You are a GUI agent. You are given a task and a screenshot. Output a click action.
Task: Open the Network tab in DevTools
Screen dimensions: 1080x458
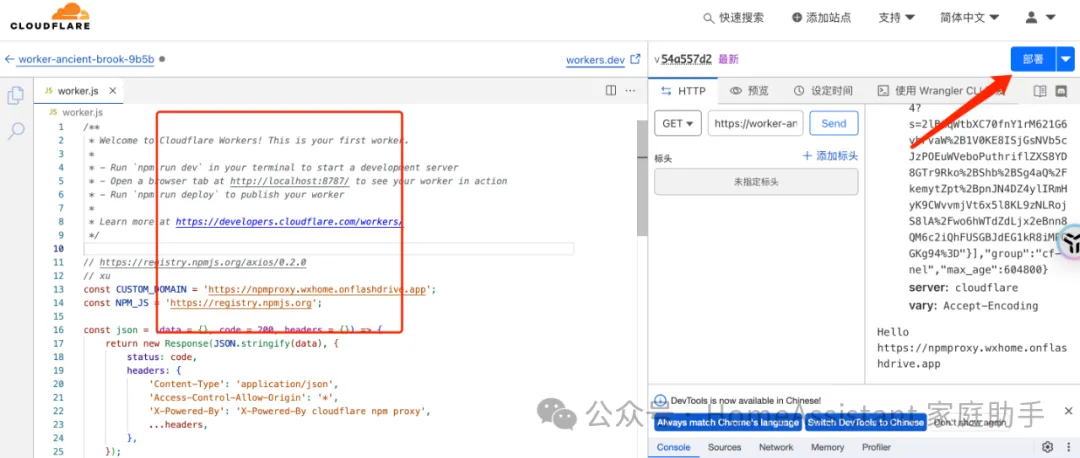pyautogui.click(x=776, y=448)
